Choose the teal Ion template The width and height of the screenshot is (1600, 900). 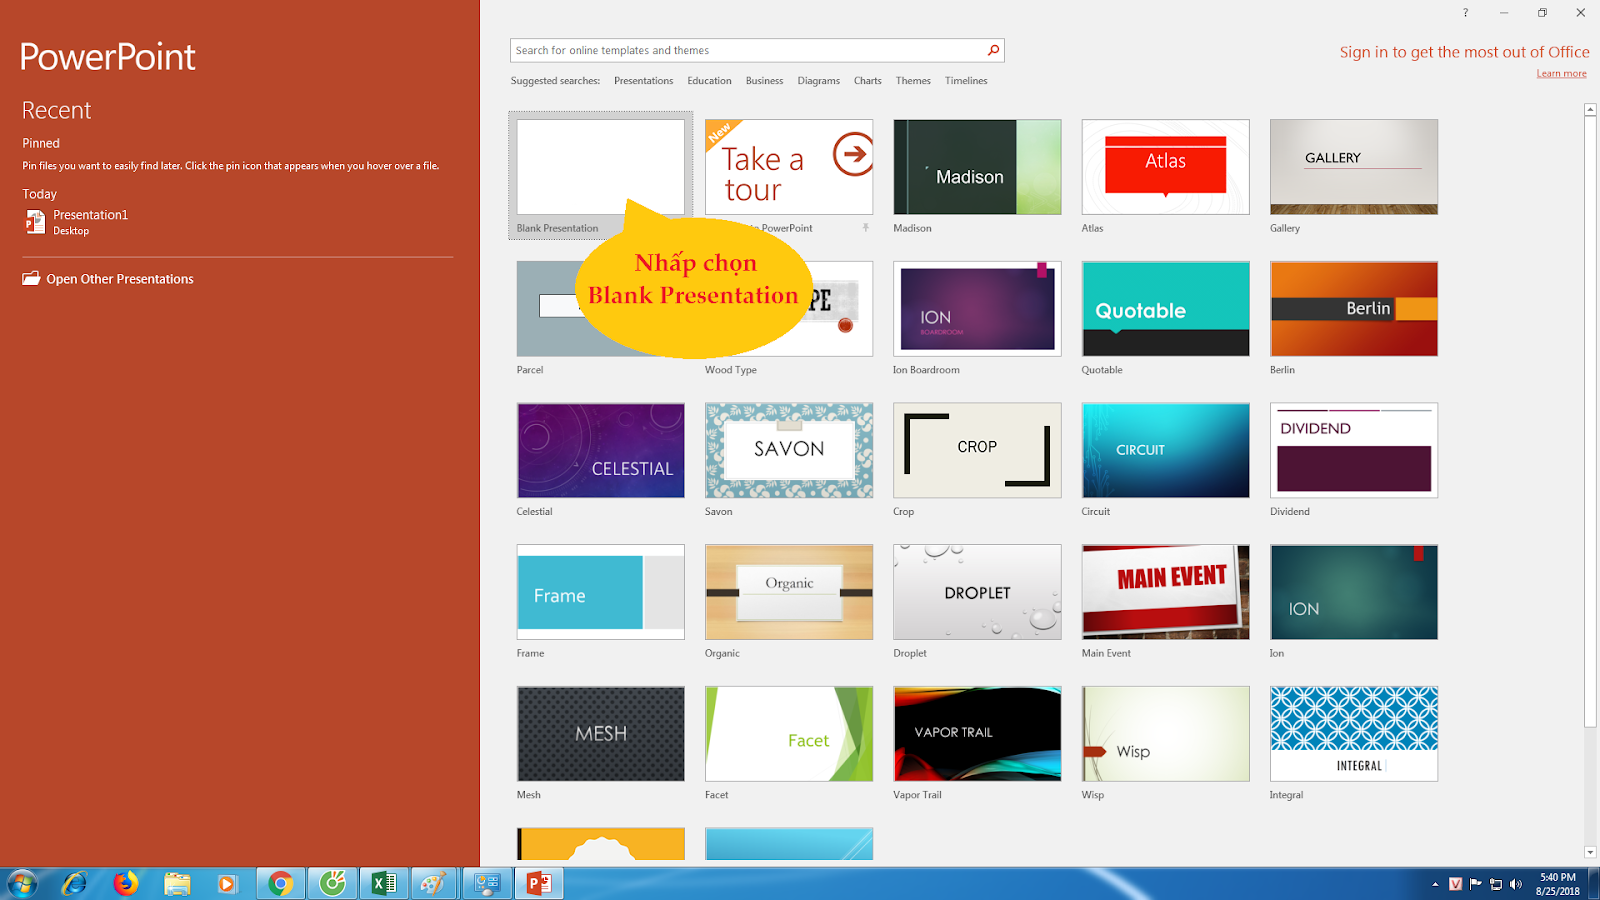[1354, 592]
